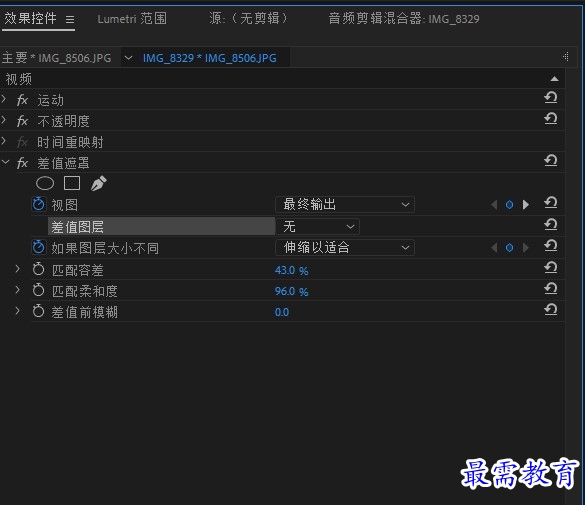Toggle the fx switch for 时间重映射
Viewport: 585px width, 505px height.
pyautogui.click(x=22, y=142)
